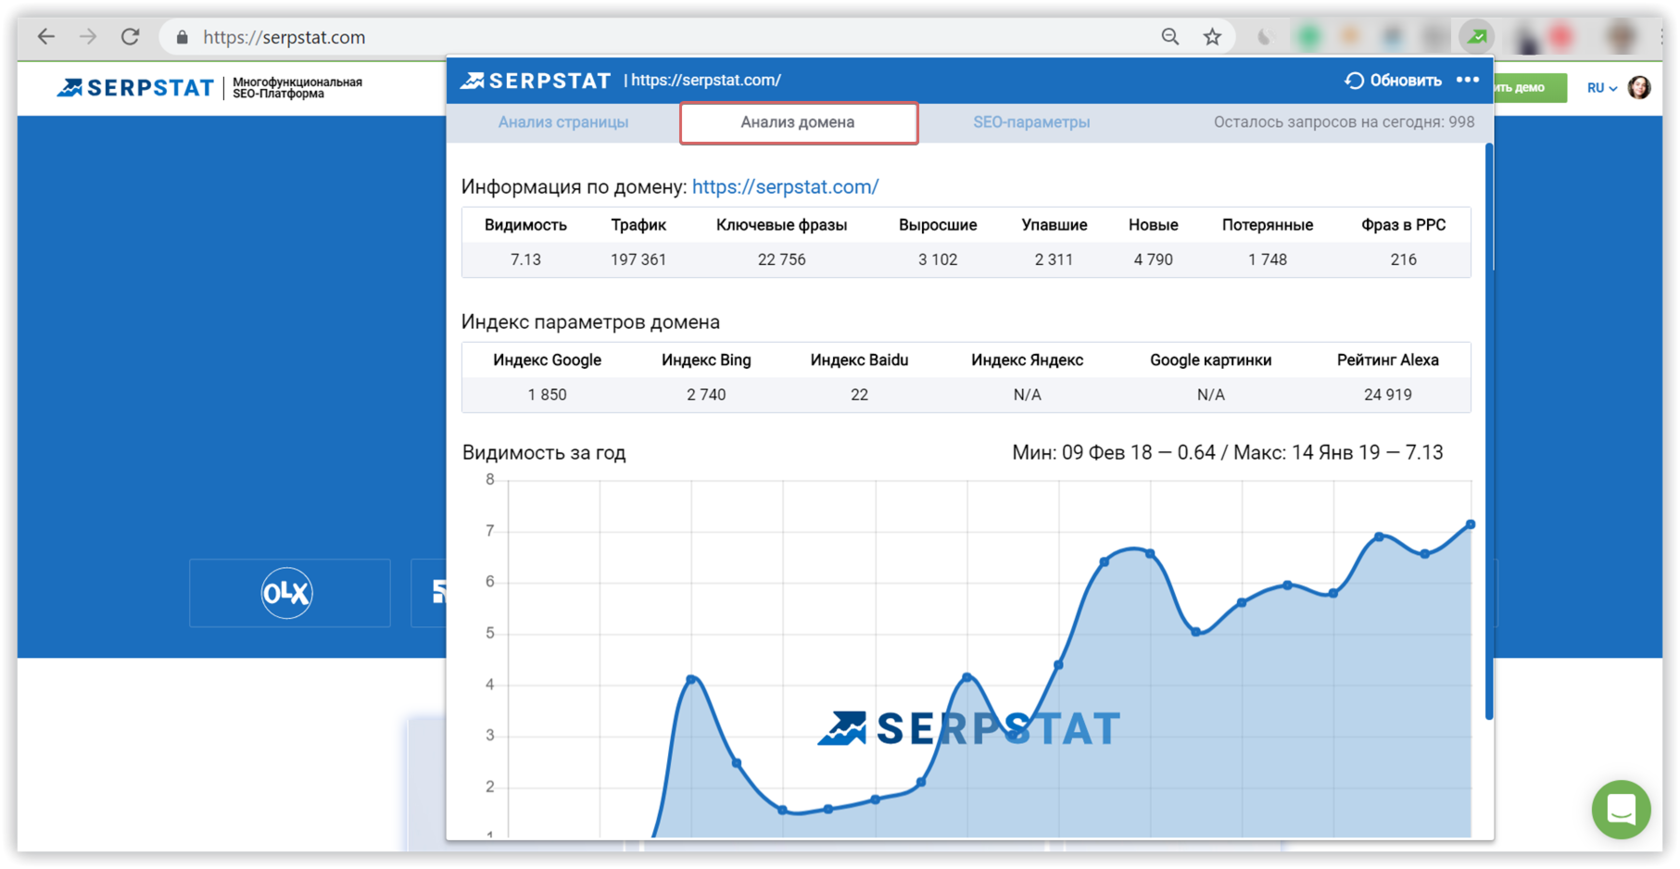
Task: Click remaining requests counter text 998
Action: point(1343,122)
